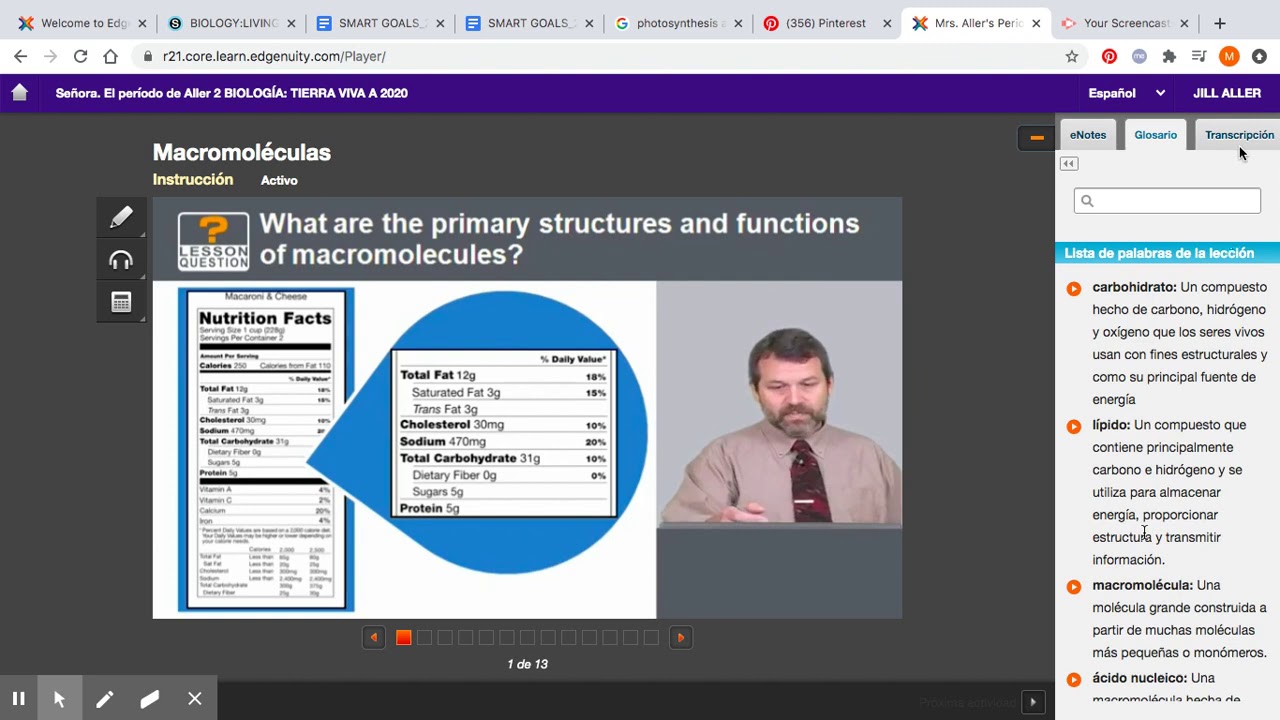Open the headphones audio tool
Screen dimensions: 1280x720
pos(121,260)
